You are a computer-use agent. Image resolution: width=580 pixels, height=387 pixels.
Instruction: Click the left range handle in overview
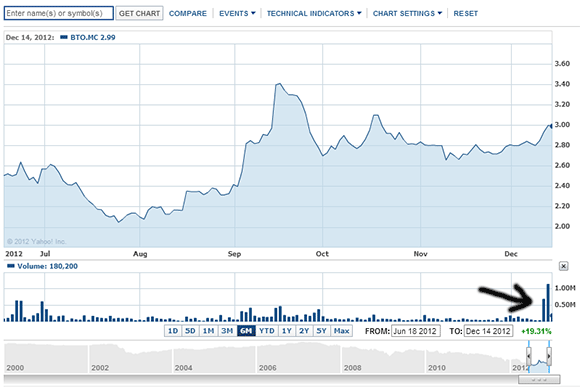coord(529,356)
